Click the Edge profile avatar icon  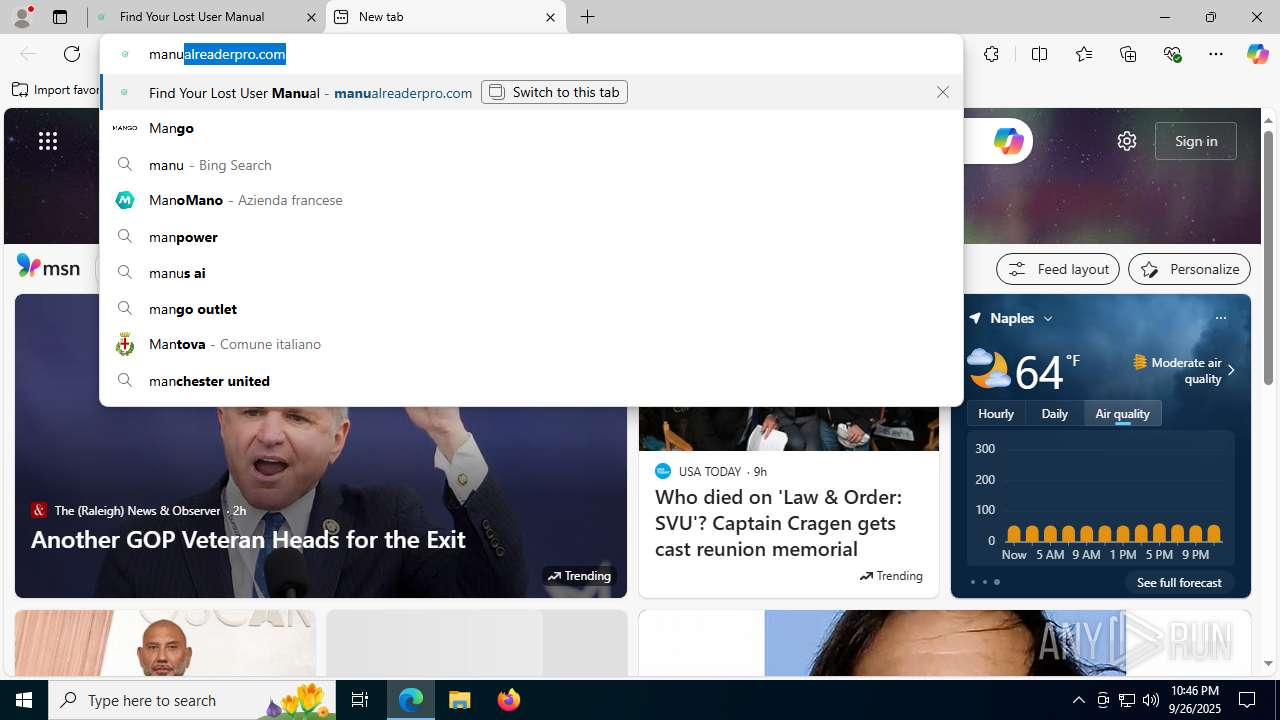coord(22,17)
